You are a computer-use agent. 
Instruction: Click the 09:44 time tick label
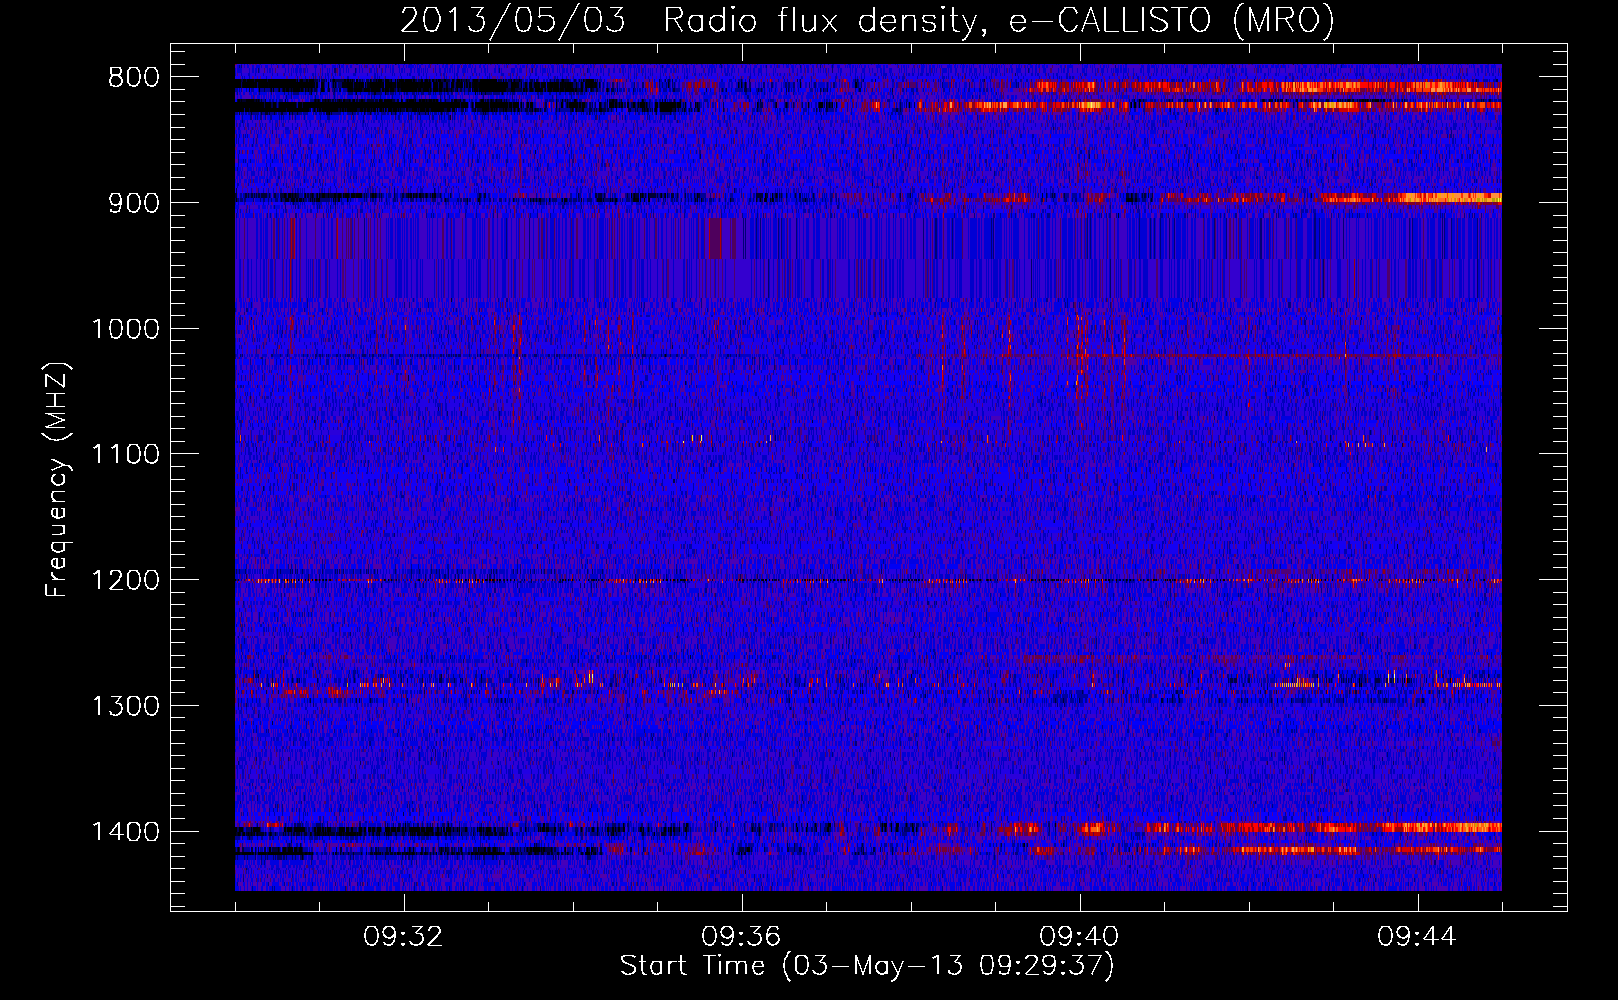(x=1417, y=937)
